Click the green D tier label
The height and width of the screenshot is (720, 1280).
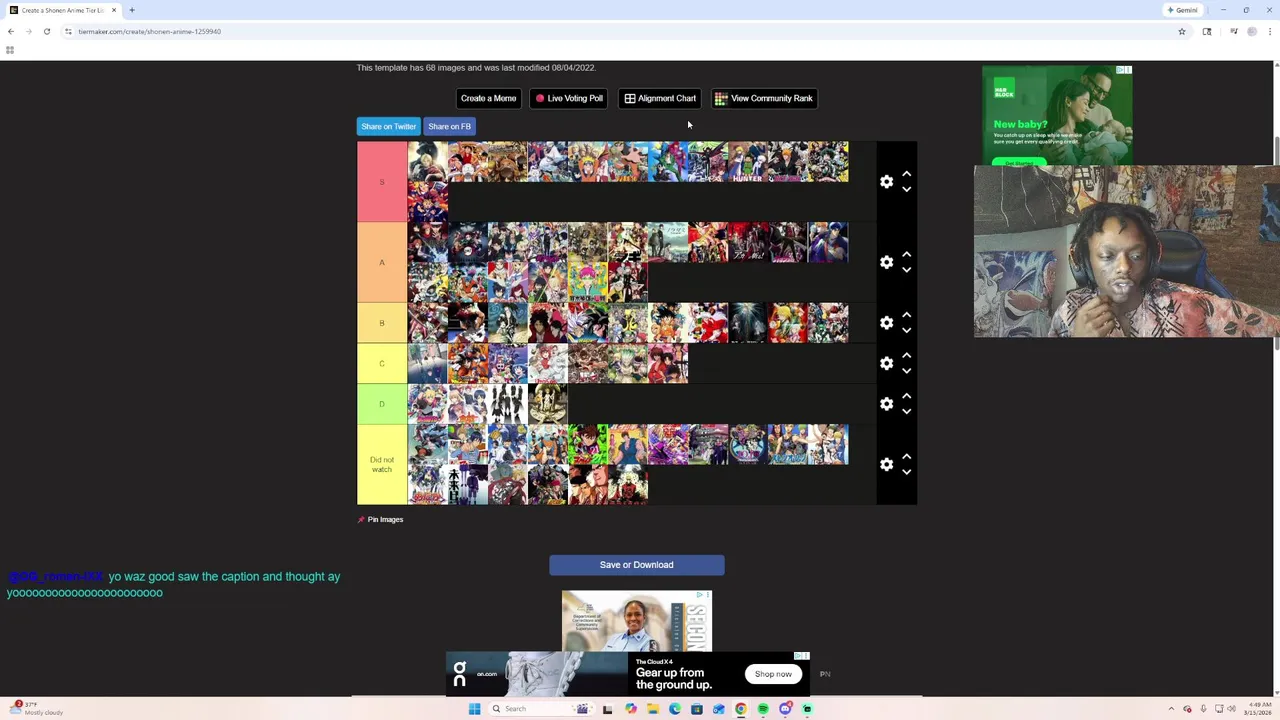tap(382, 404)
